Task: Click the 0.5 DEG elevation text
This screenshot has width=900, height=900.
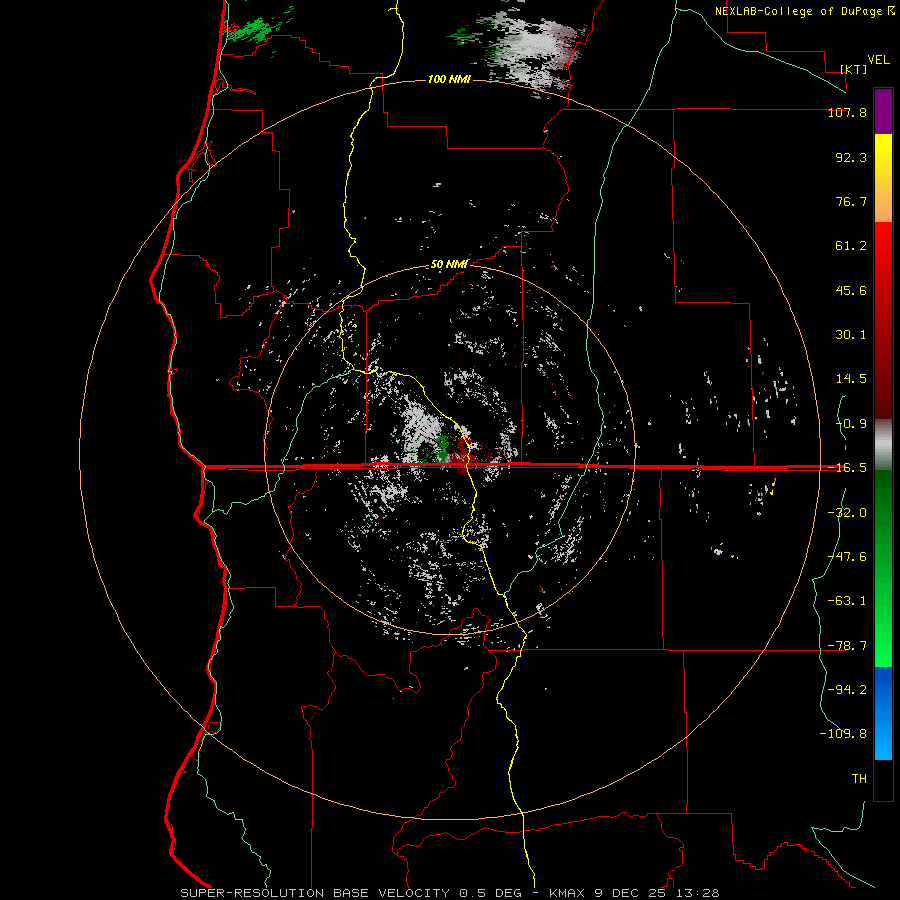Action: (490, 893)
